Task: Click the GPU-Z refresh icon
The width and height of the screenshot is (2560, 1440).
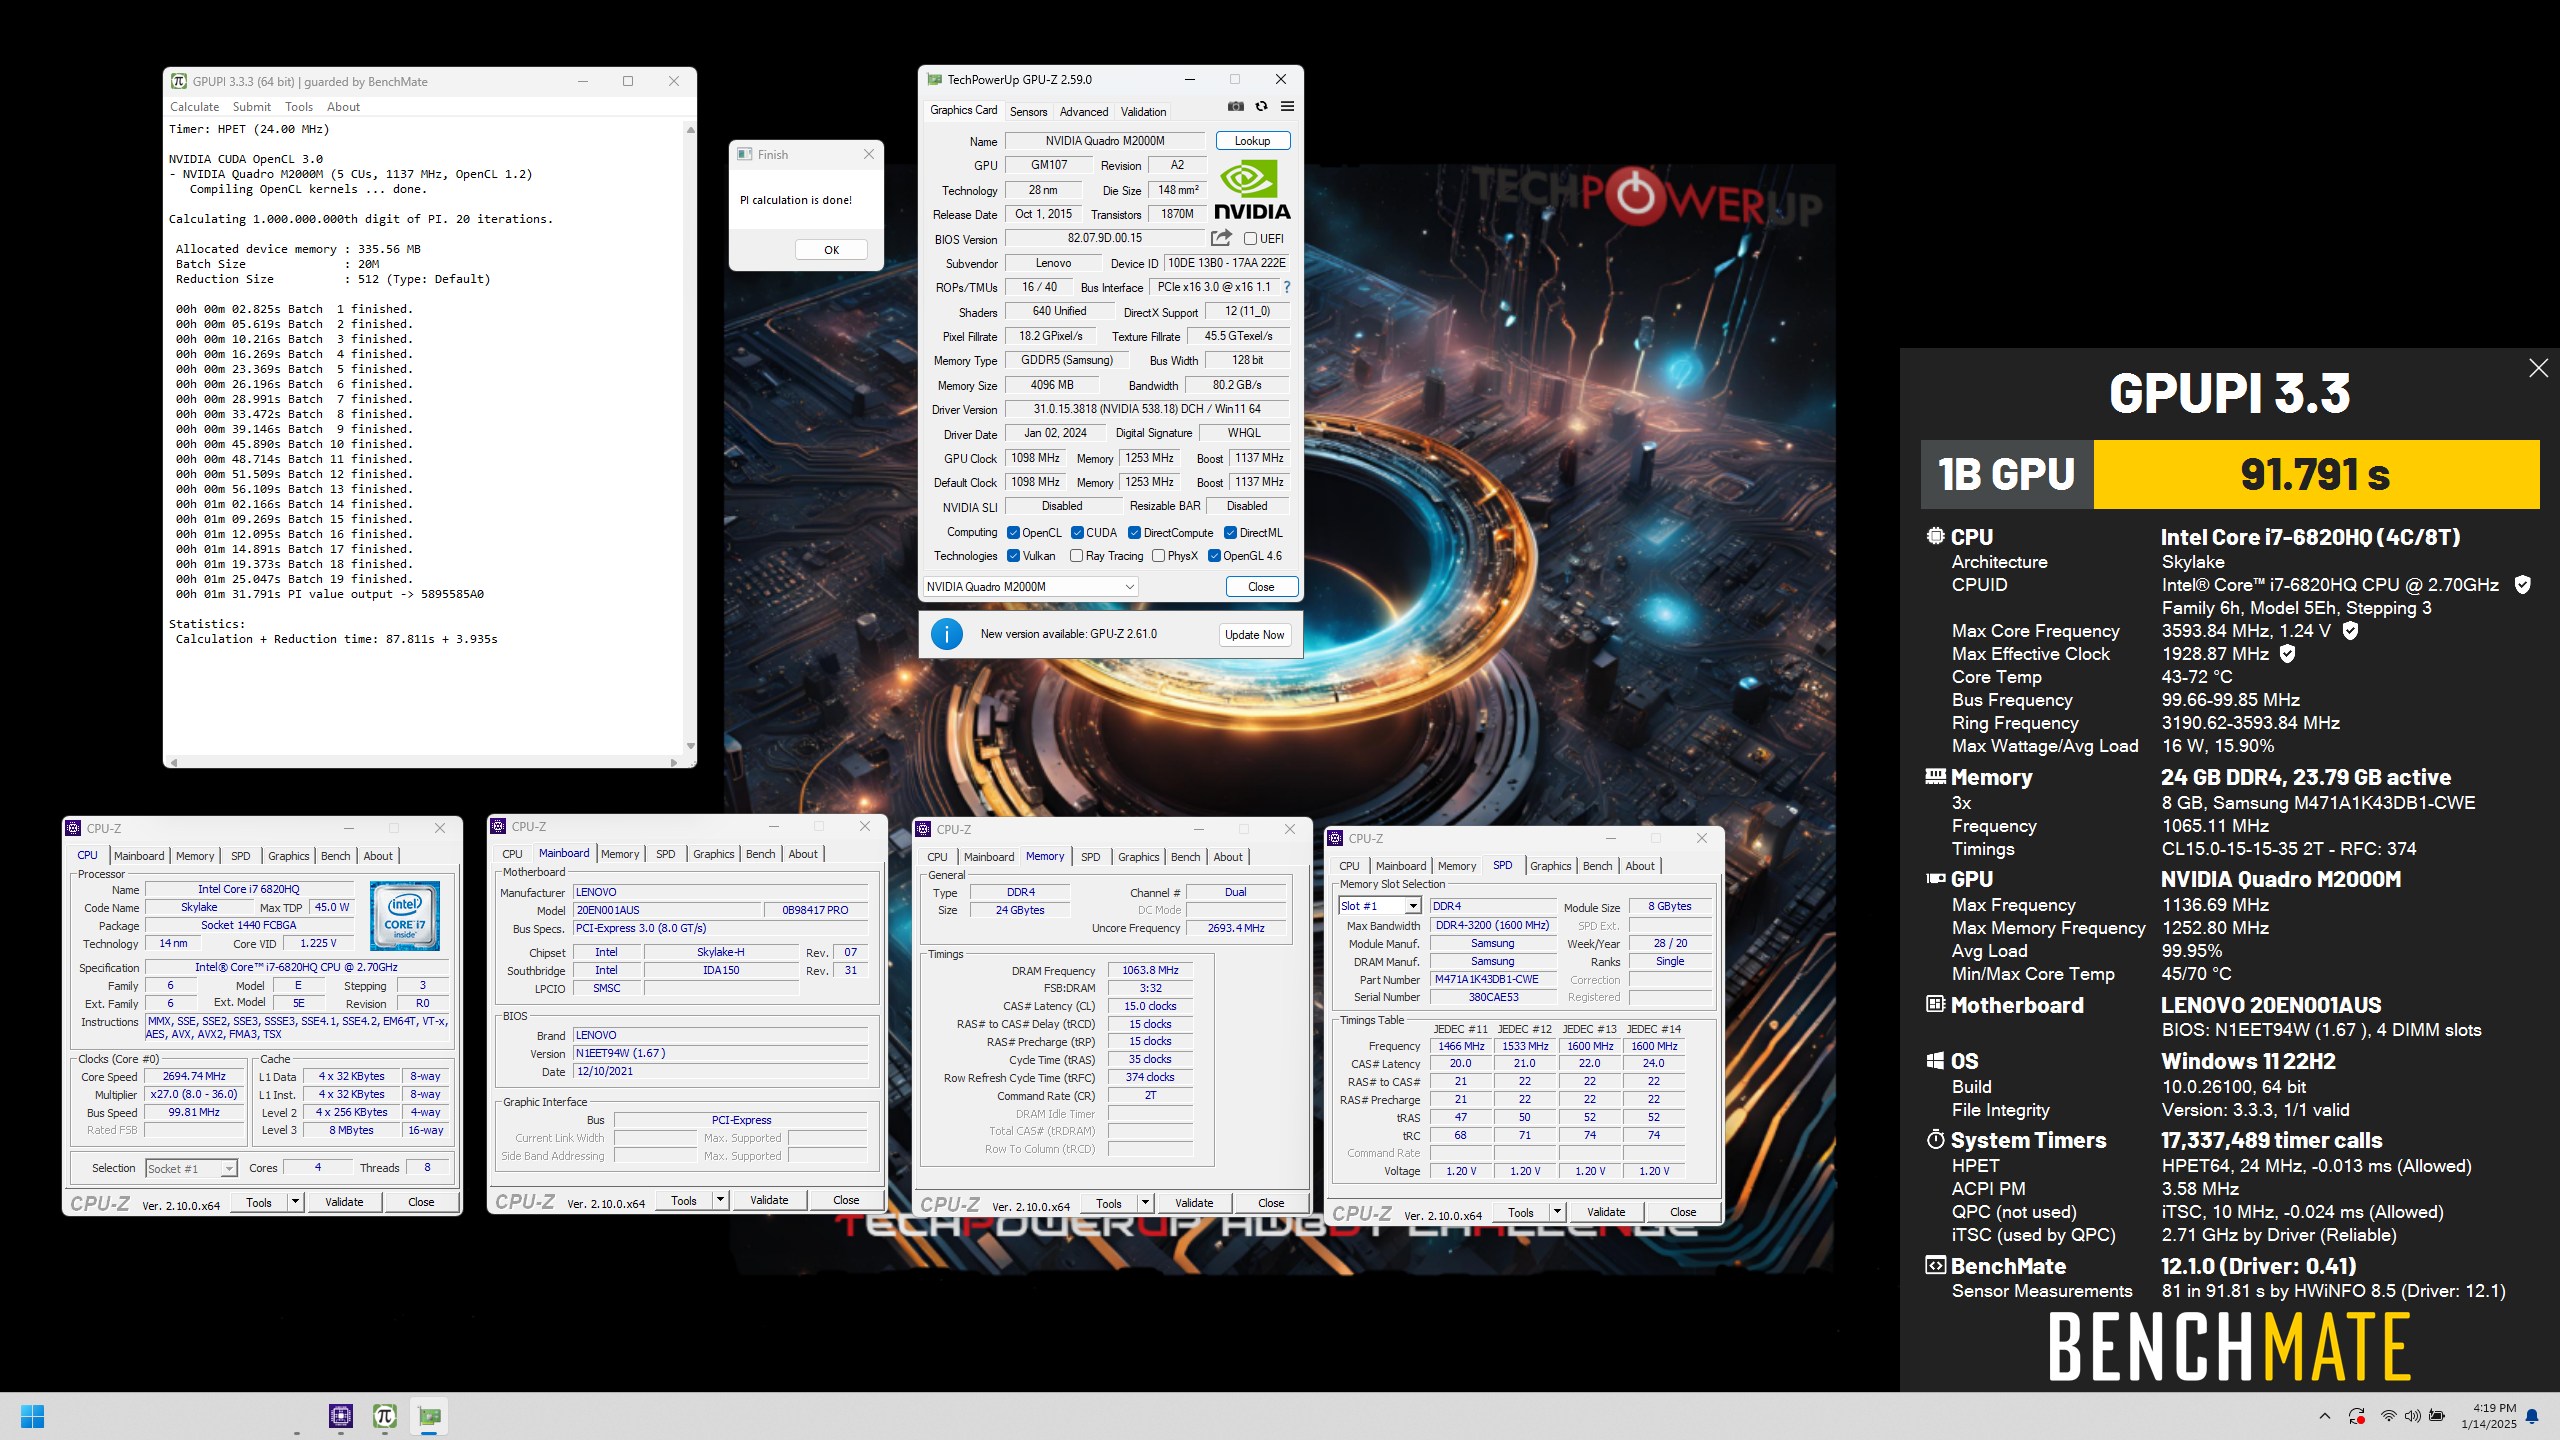Action: tap(1261, 106)
